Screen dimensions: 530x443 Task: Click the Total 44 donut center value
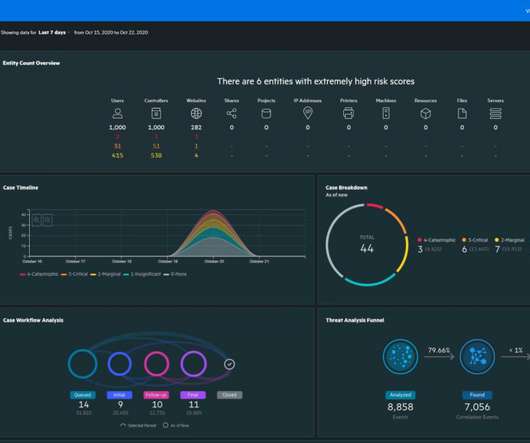(367, 249)
